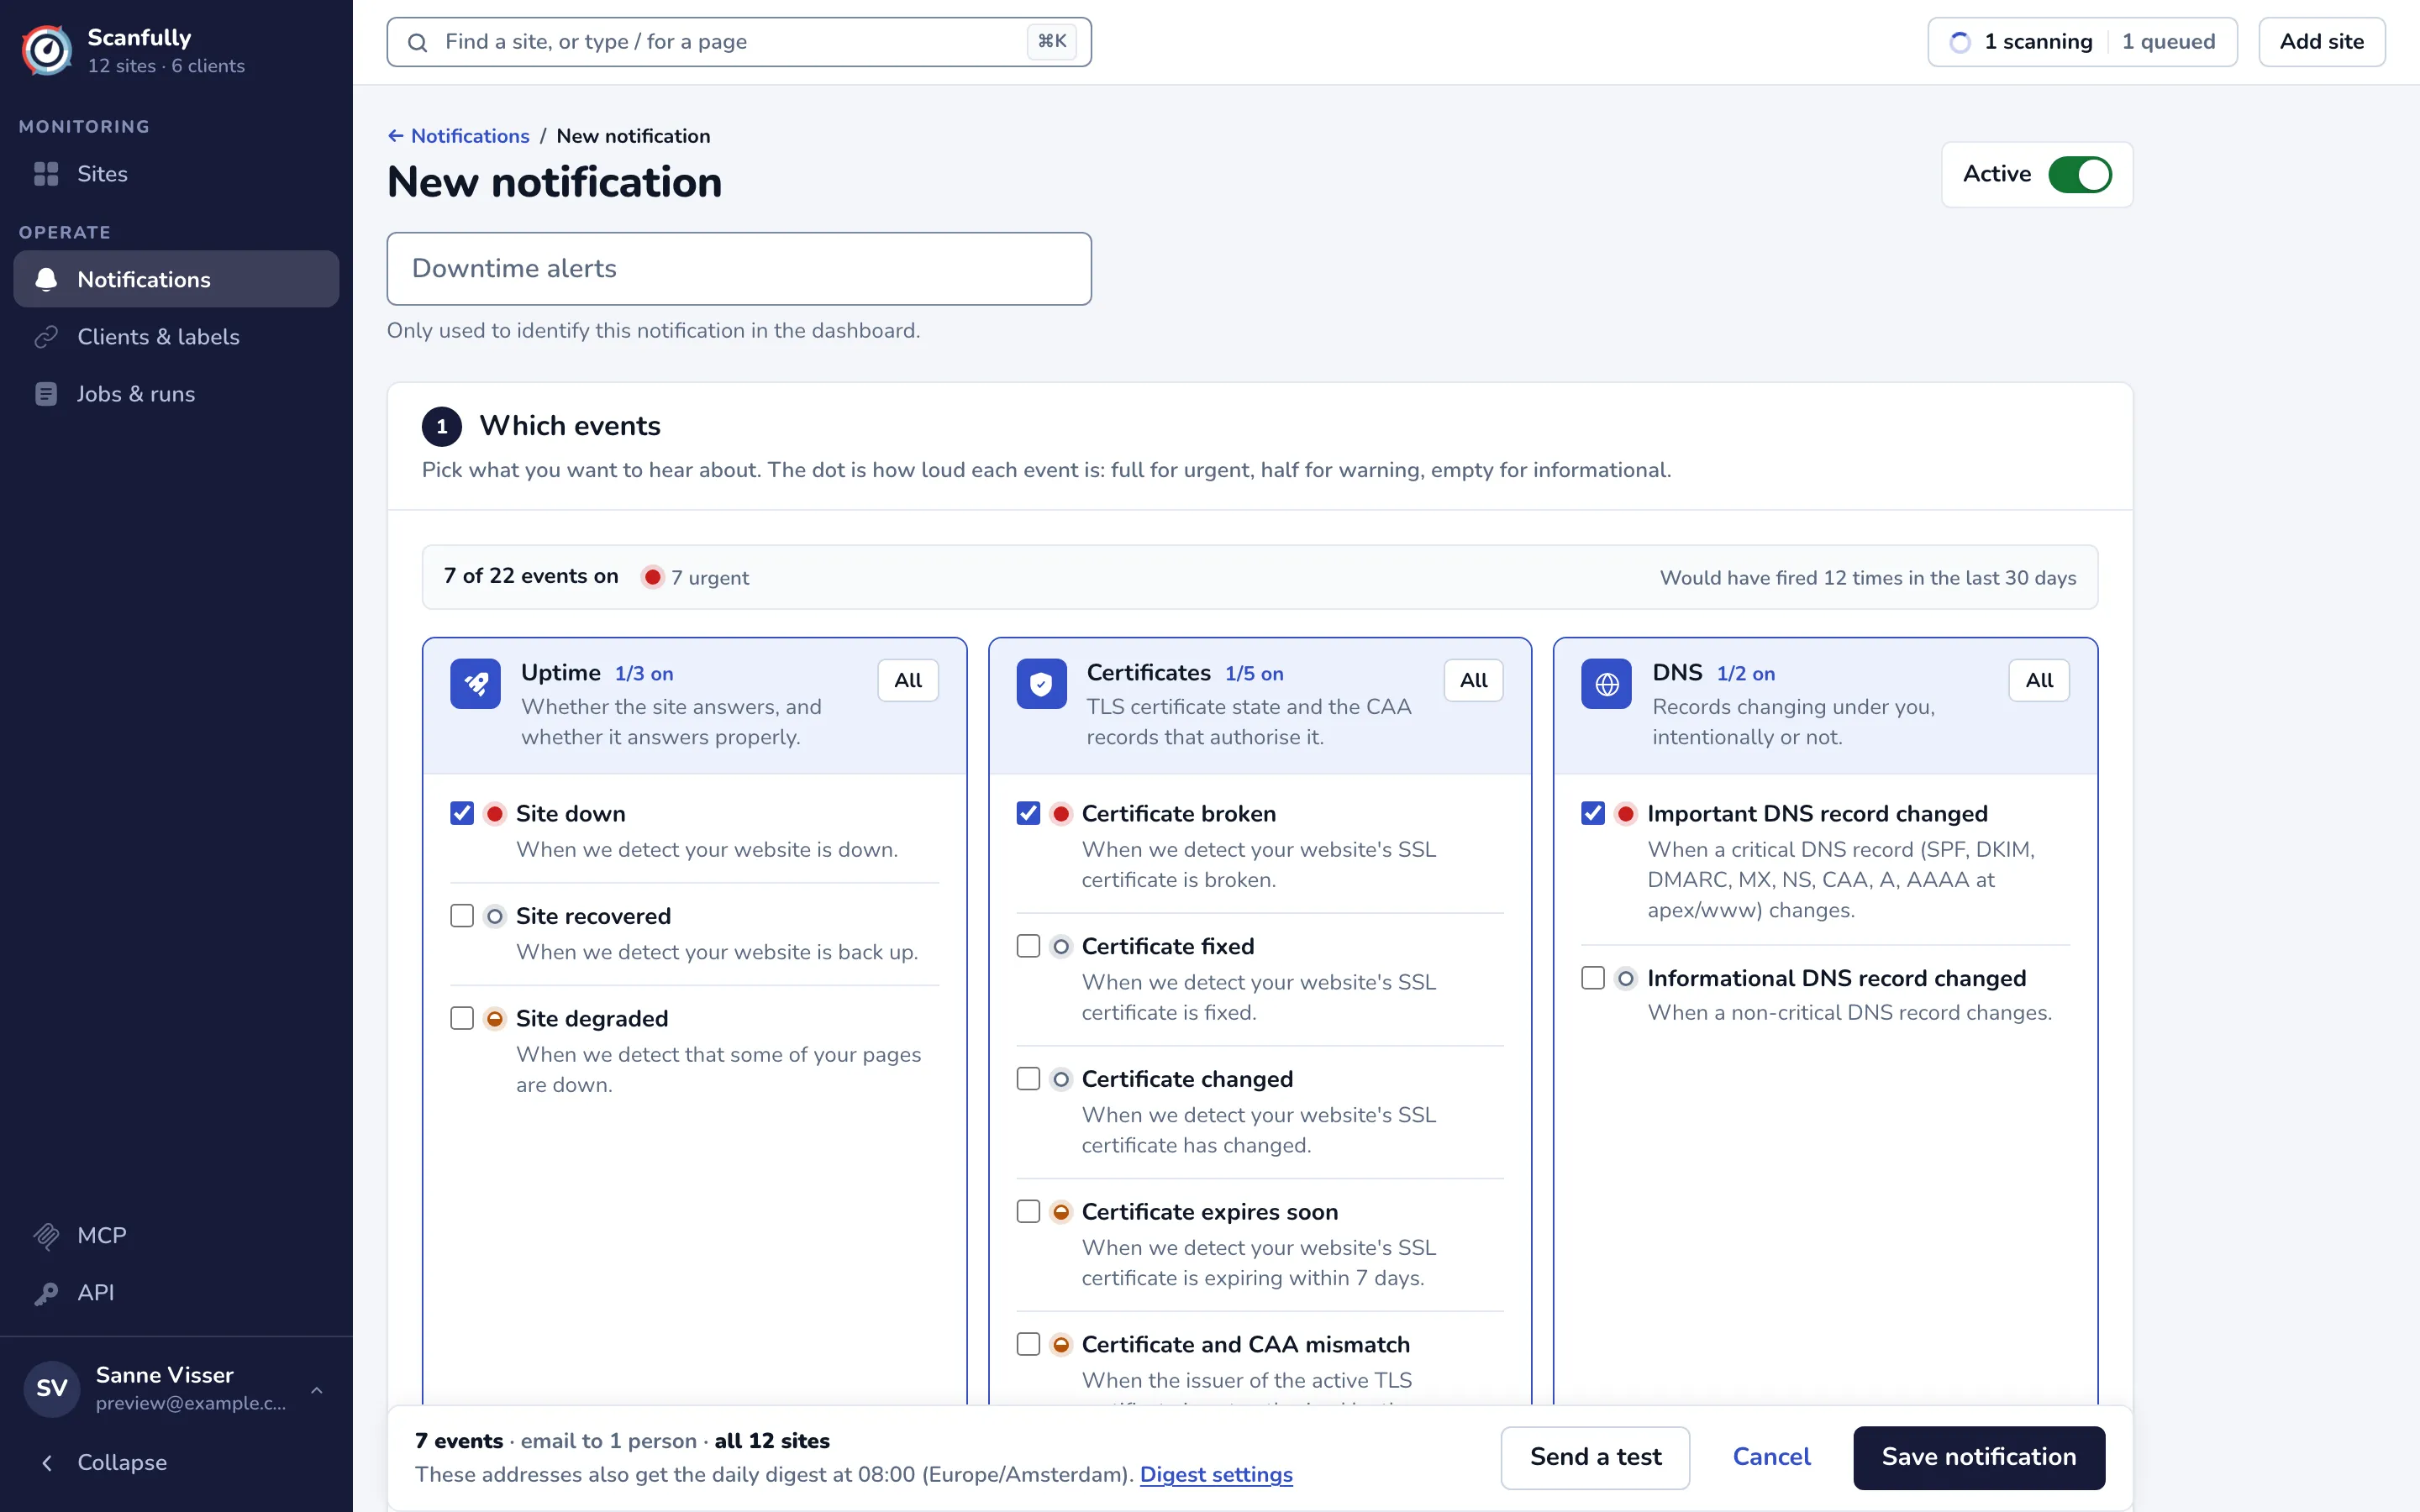Click the DNS globe icon
The image size is (2420, 1512).
(1606, 684)
